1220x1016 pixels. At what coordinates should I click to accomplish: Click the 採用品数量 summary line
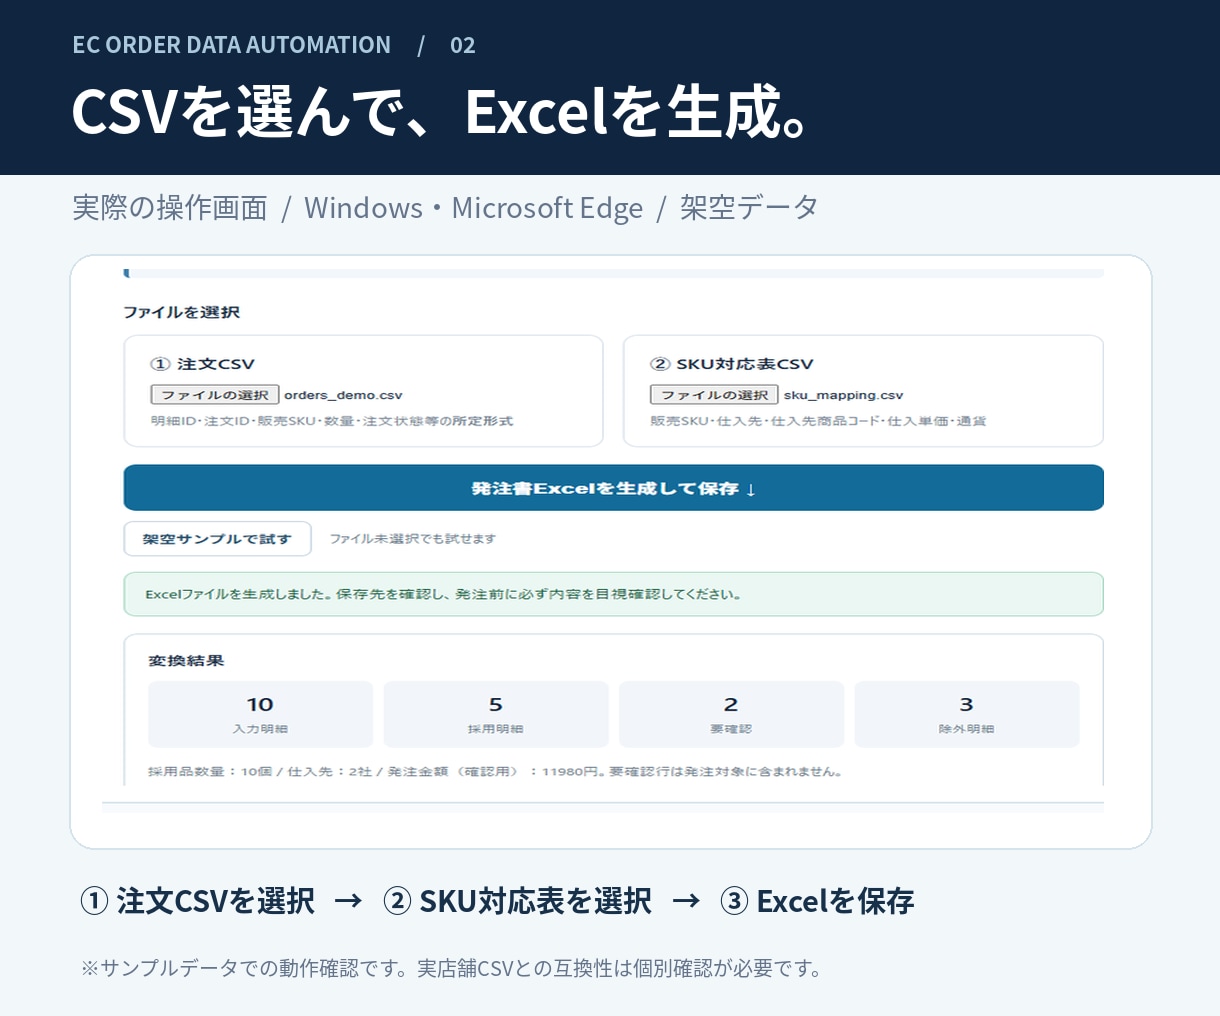pos(496,772)
